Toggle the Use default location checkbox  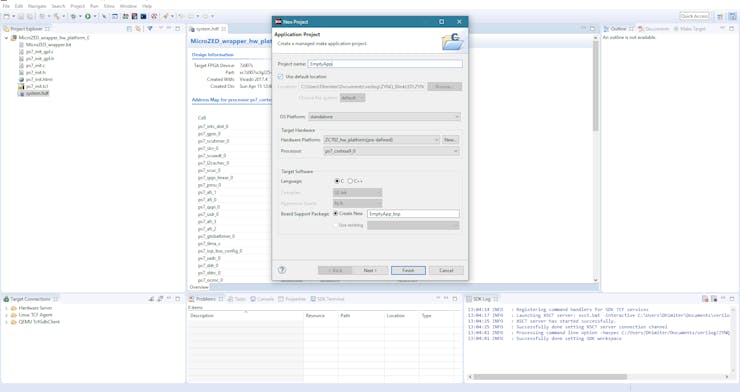(x=281, y=76)
